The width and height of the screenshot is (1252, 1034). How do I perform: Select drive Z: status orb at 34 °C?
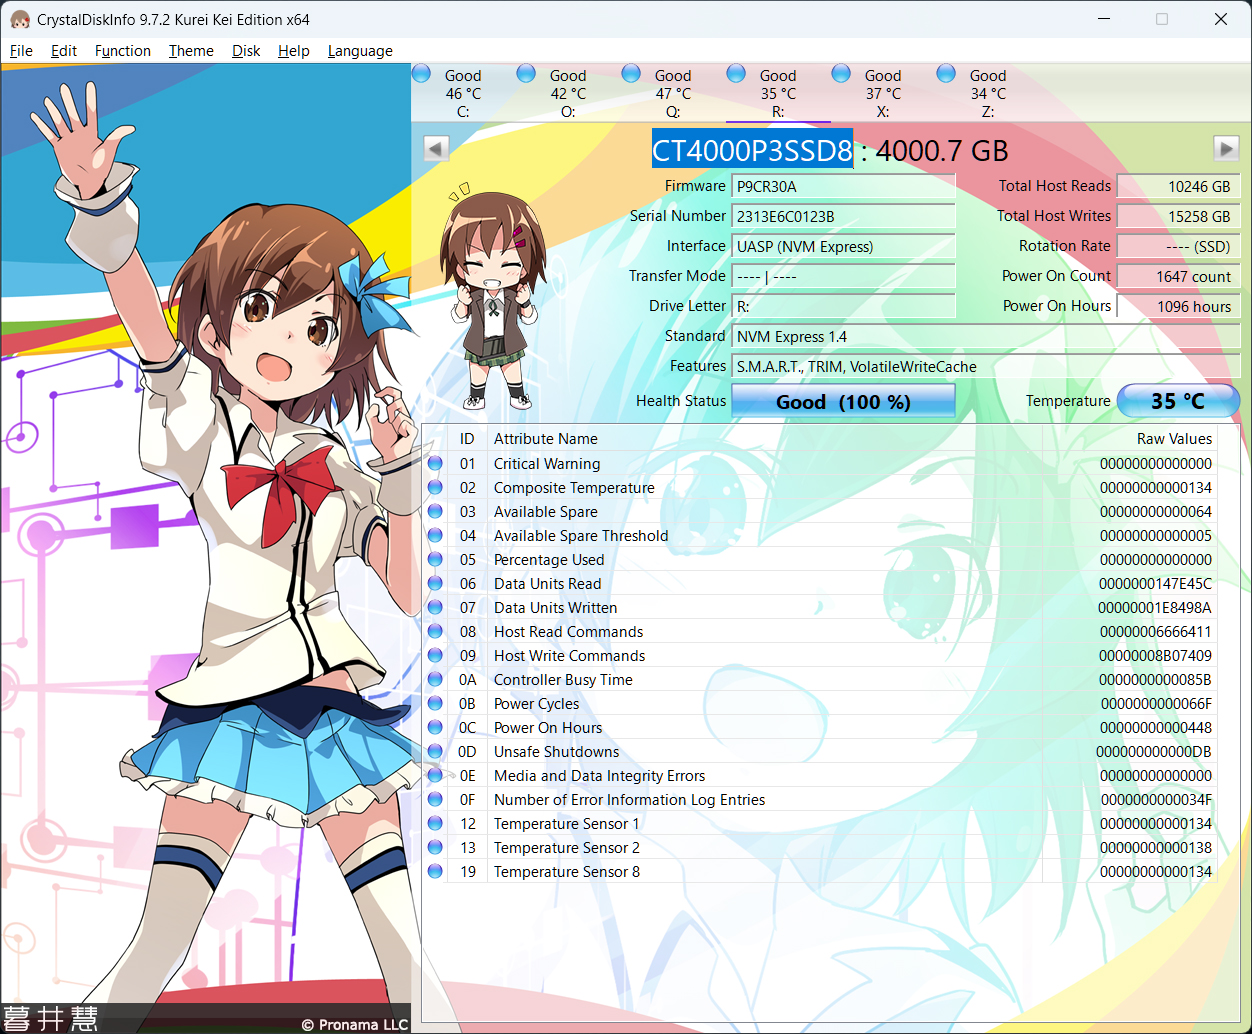pos(947,74)
